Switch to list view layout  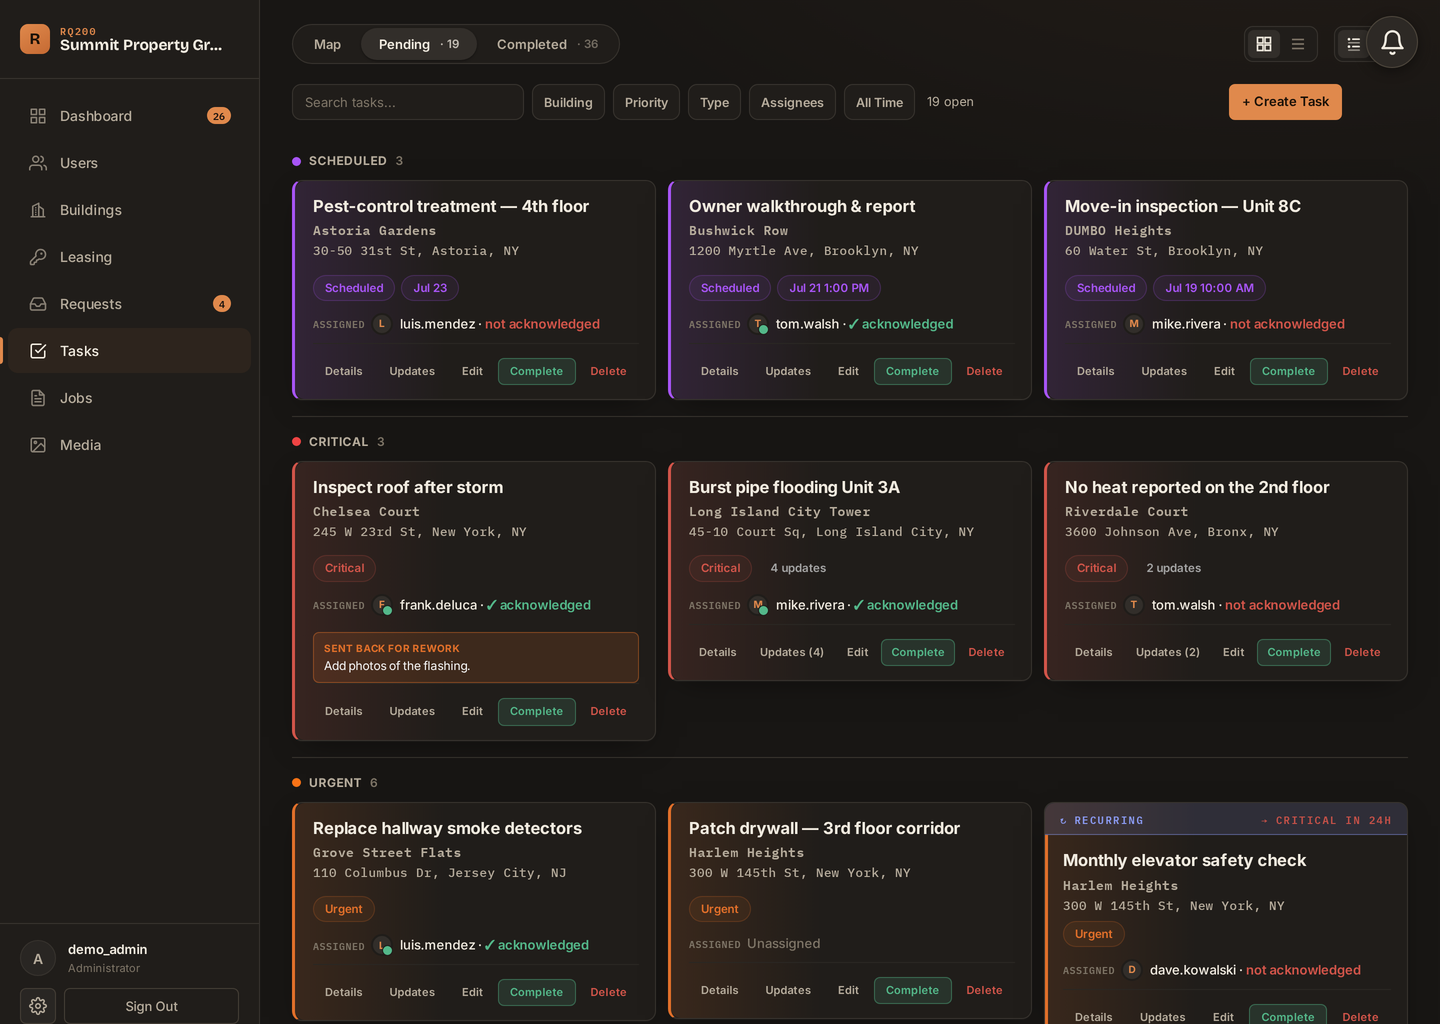click(x=1298, y=44)
